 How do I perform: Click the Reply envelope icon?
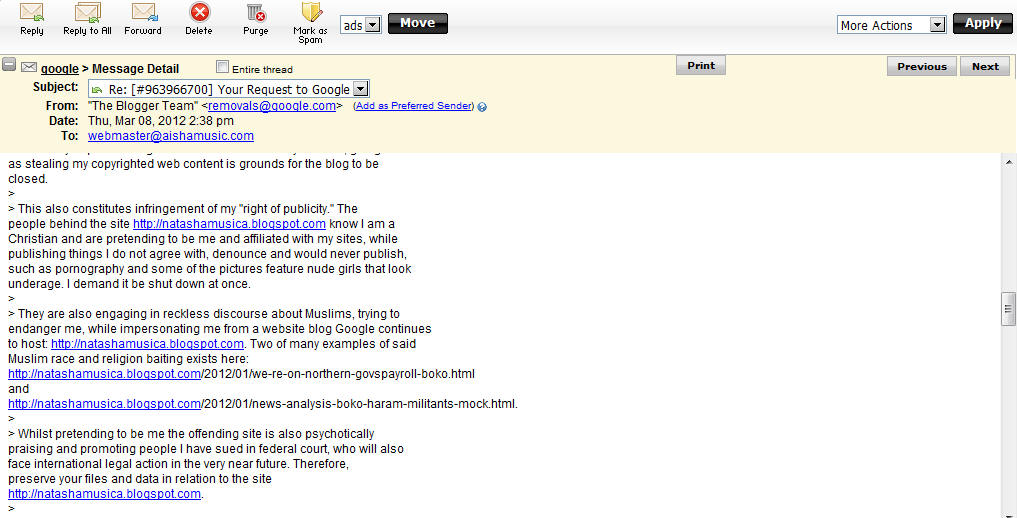32,12
